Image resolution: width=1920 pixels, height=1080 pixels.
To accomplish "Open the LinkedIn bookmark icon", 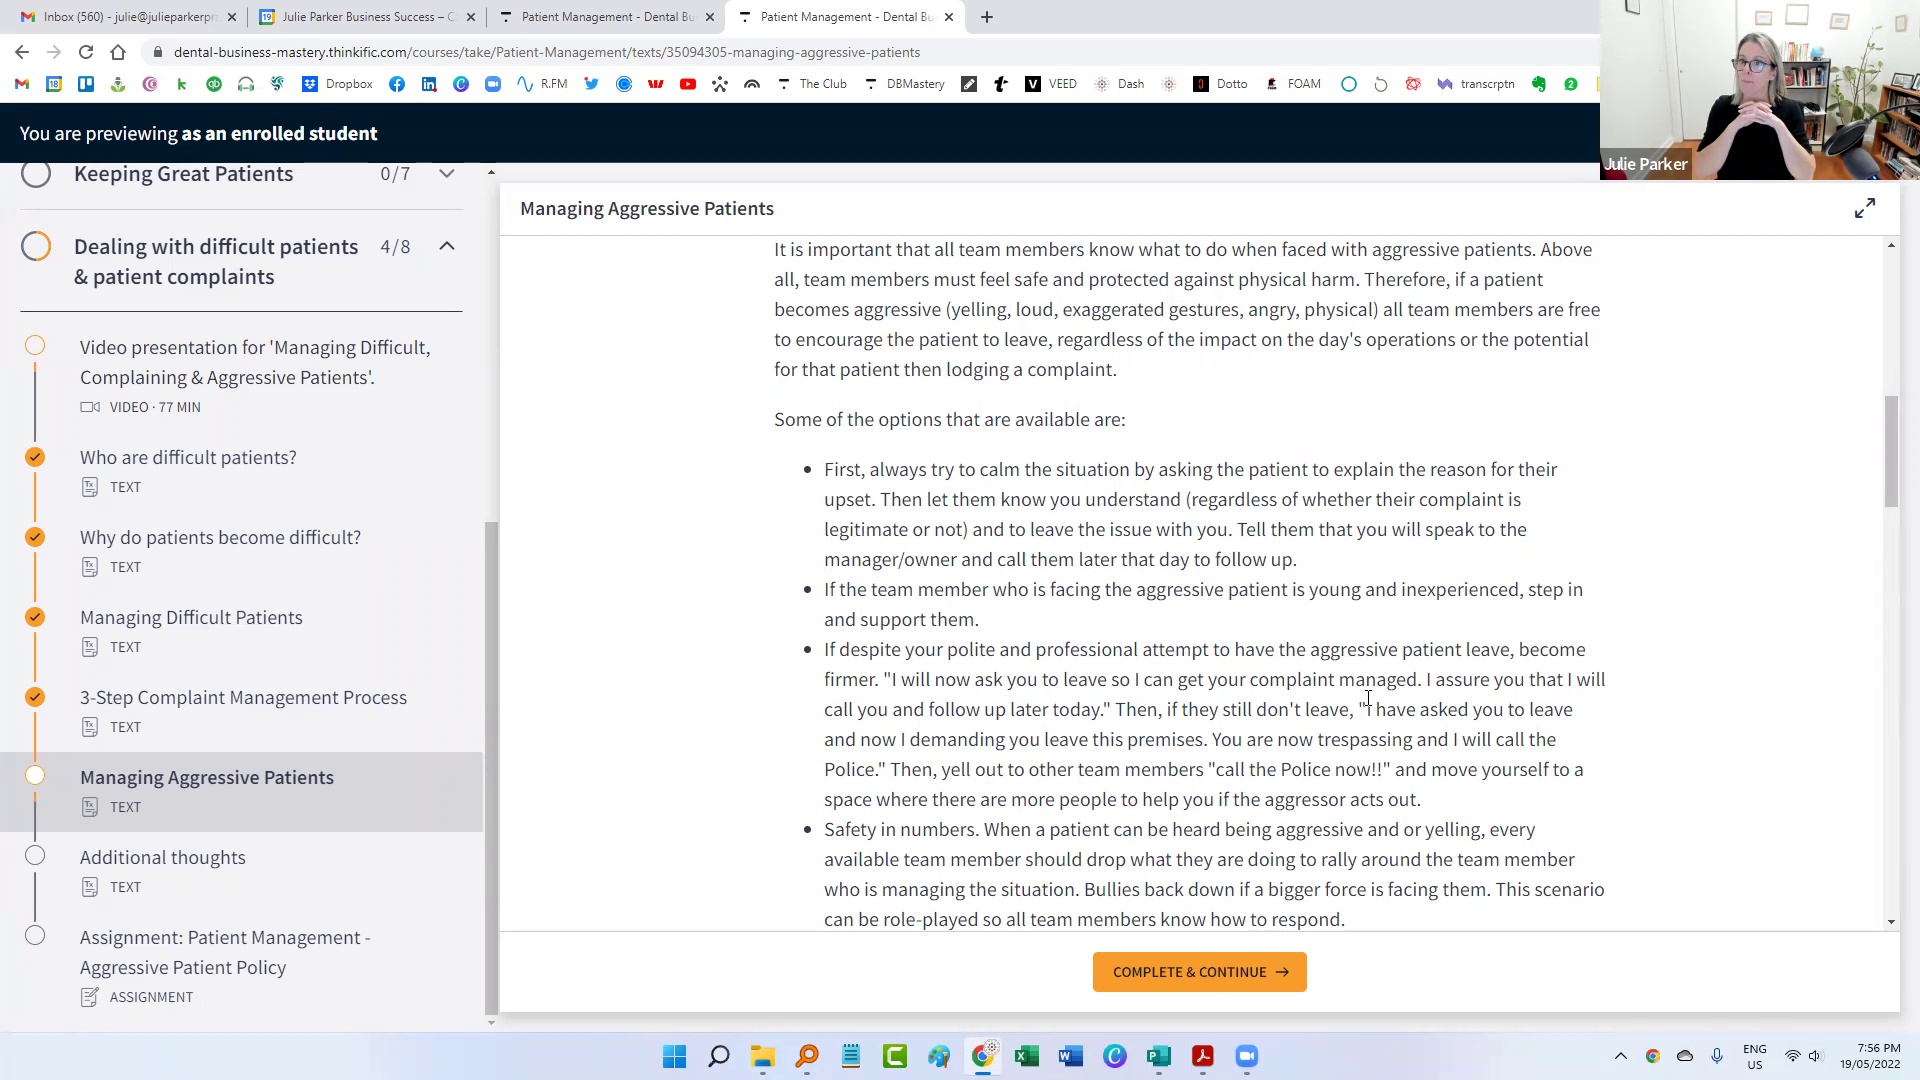I will pyautogui.click(x=429, y=84).
